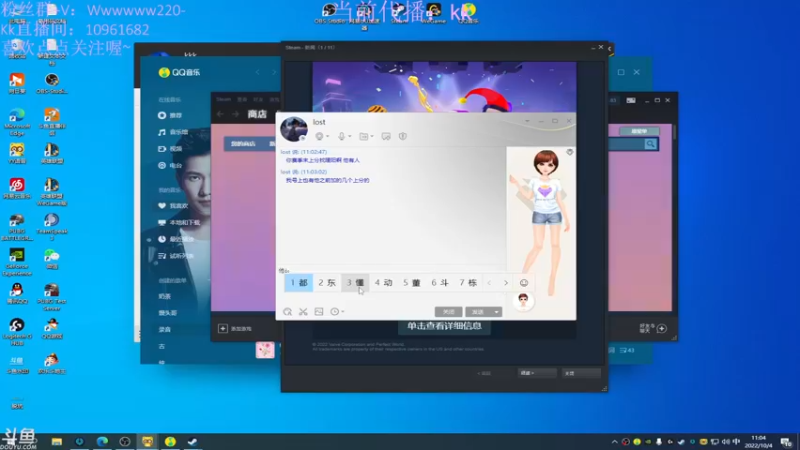Open message history clock icon in chat
Viewport: 800px width, 450px height.
click(334, 312)
